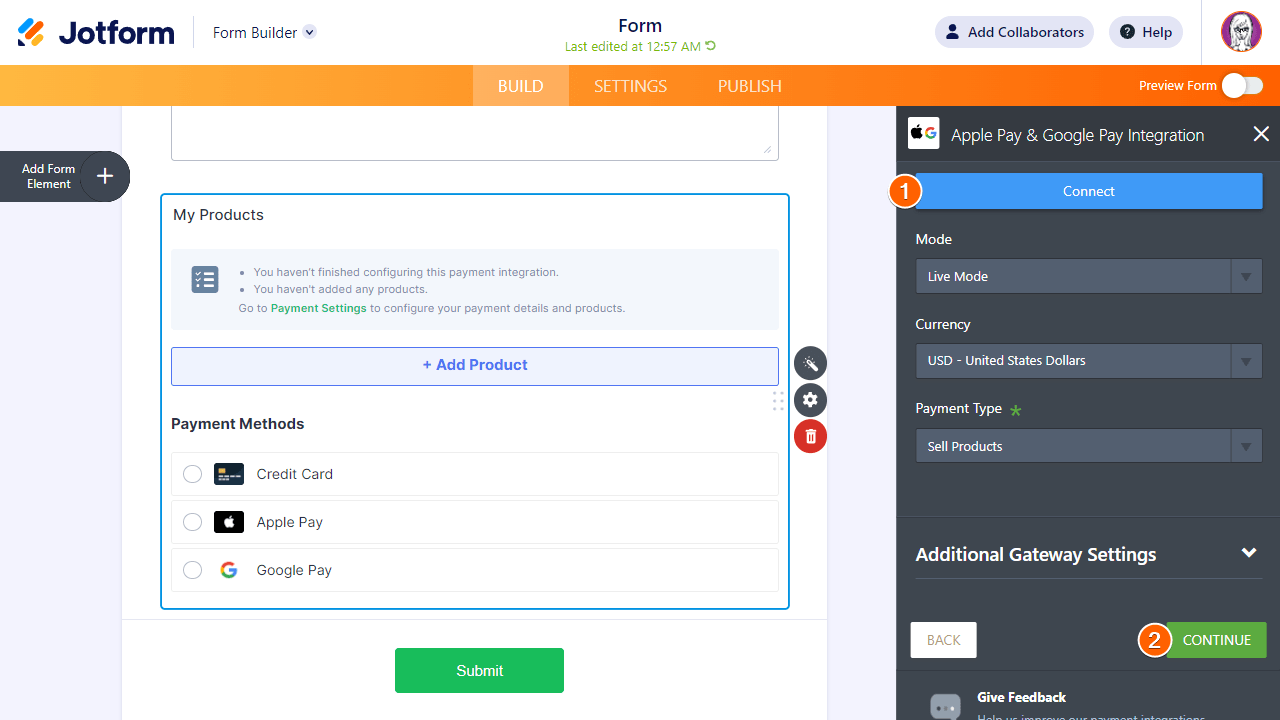Click the Payment Methods heading
The width and height of the screenshot is (1280, 720).
238,424
